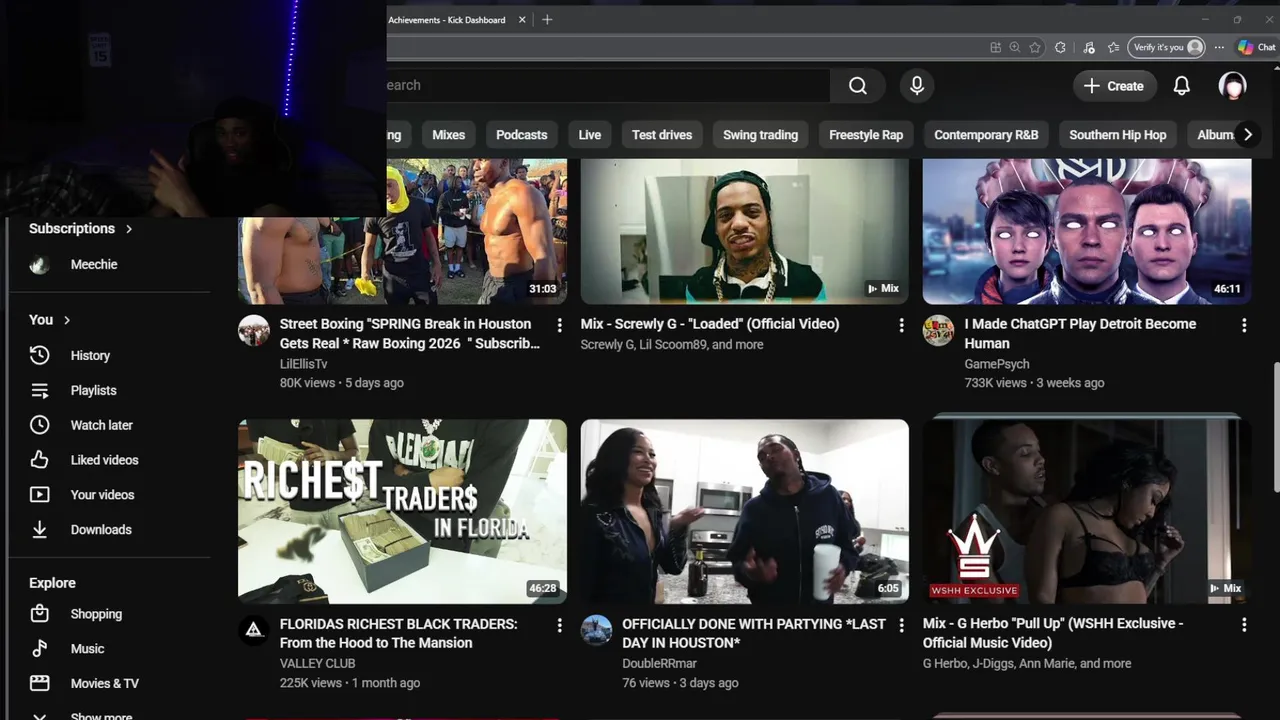The width and height of the screenshot is (1280, 720).
Task: Click the favorite star in address bar
Action: tap(1035, 47)
